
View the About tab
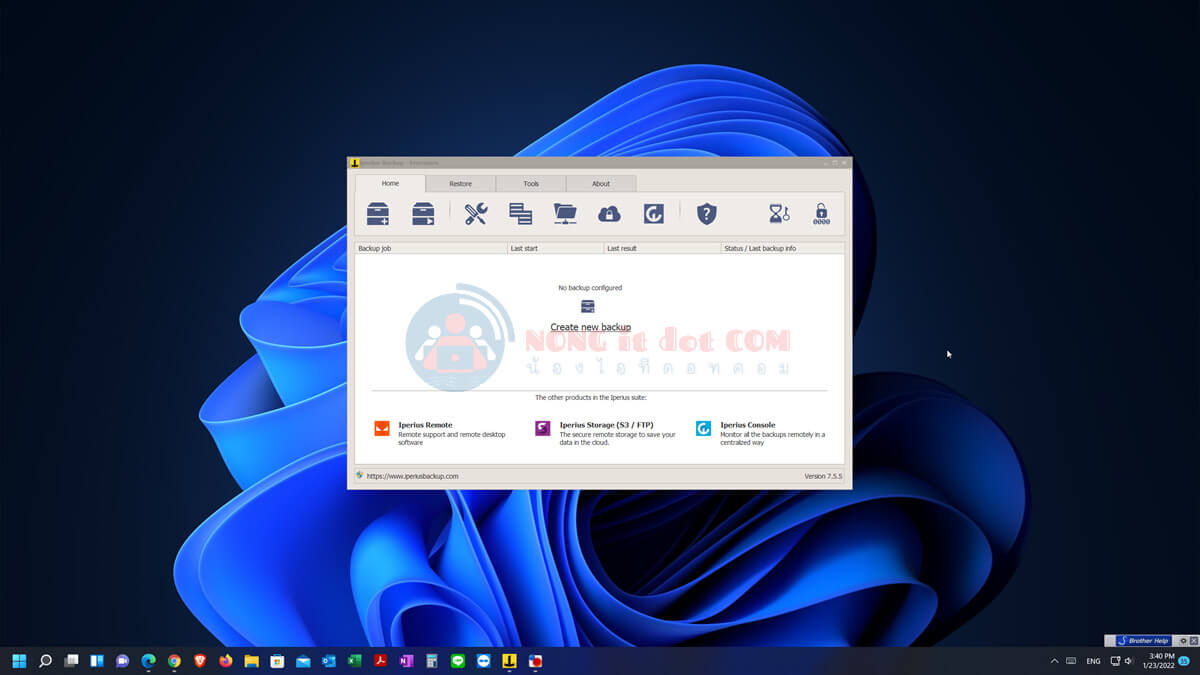601,183
